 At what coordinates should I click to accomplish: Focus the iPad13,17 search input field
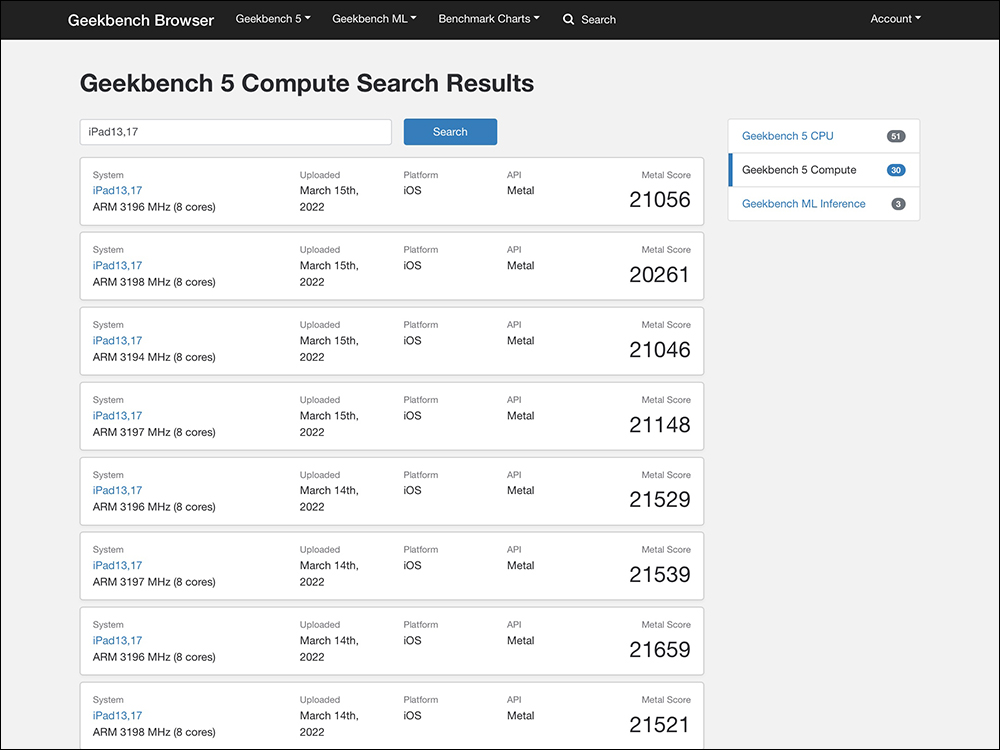point(235,132)
